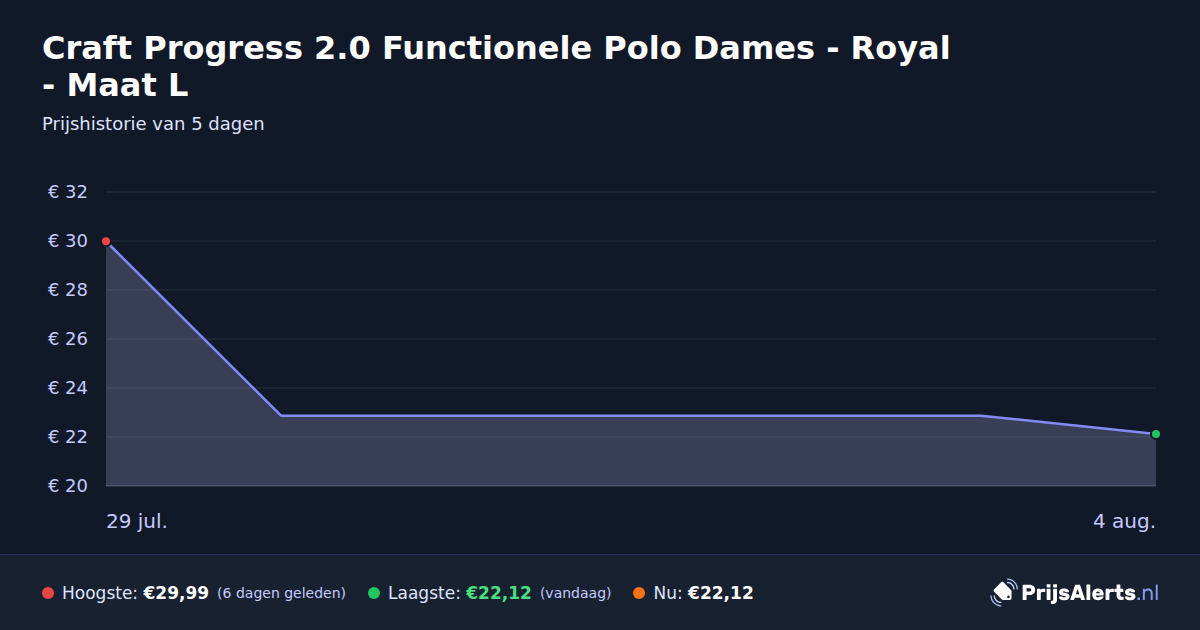Image resolution: width=1200 pixels, height=630 pixels.
Task: Click the € 26 axis label
Action: [x=68, y=339]
